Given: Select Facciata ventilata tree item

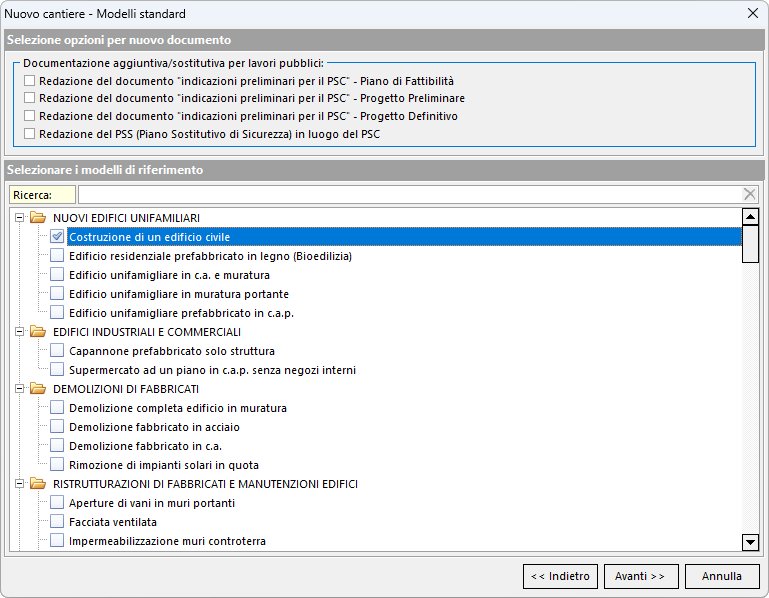Looking at the screenshot, I should pyautogui.click(x=113, y=522).
